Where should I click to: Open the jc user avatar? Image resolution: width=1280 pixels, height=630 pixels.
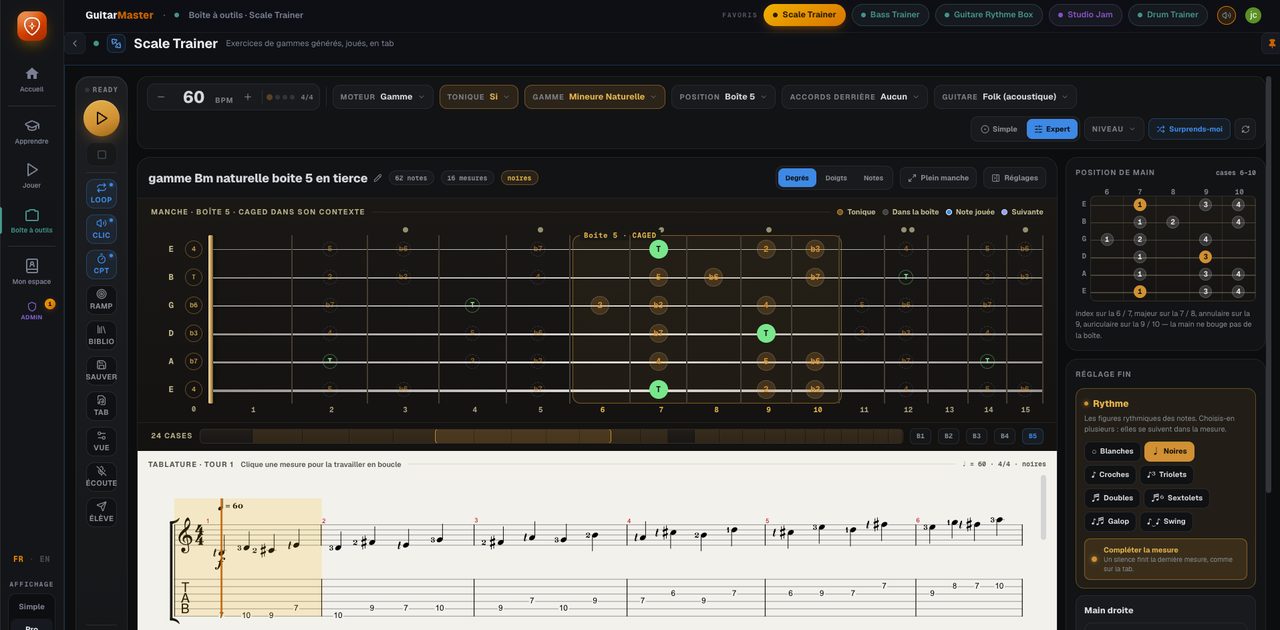click(1253, 15)
